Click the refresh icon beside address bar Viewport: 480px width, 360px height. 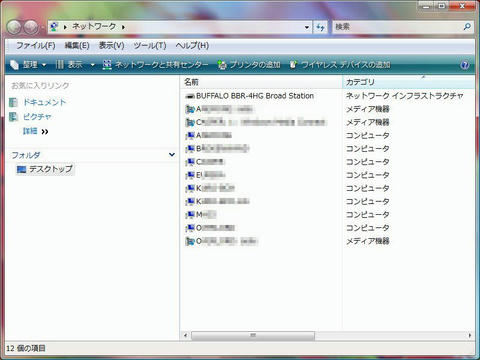click(320, 27)
